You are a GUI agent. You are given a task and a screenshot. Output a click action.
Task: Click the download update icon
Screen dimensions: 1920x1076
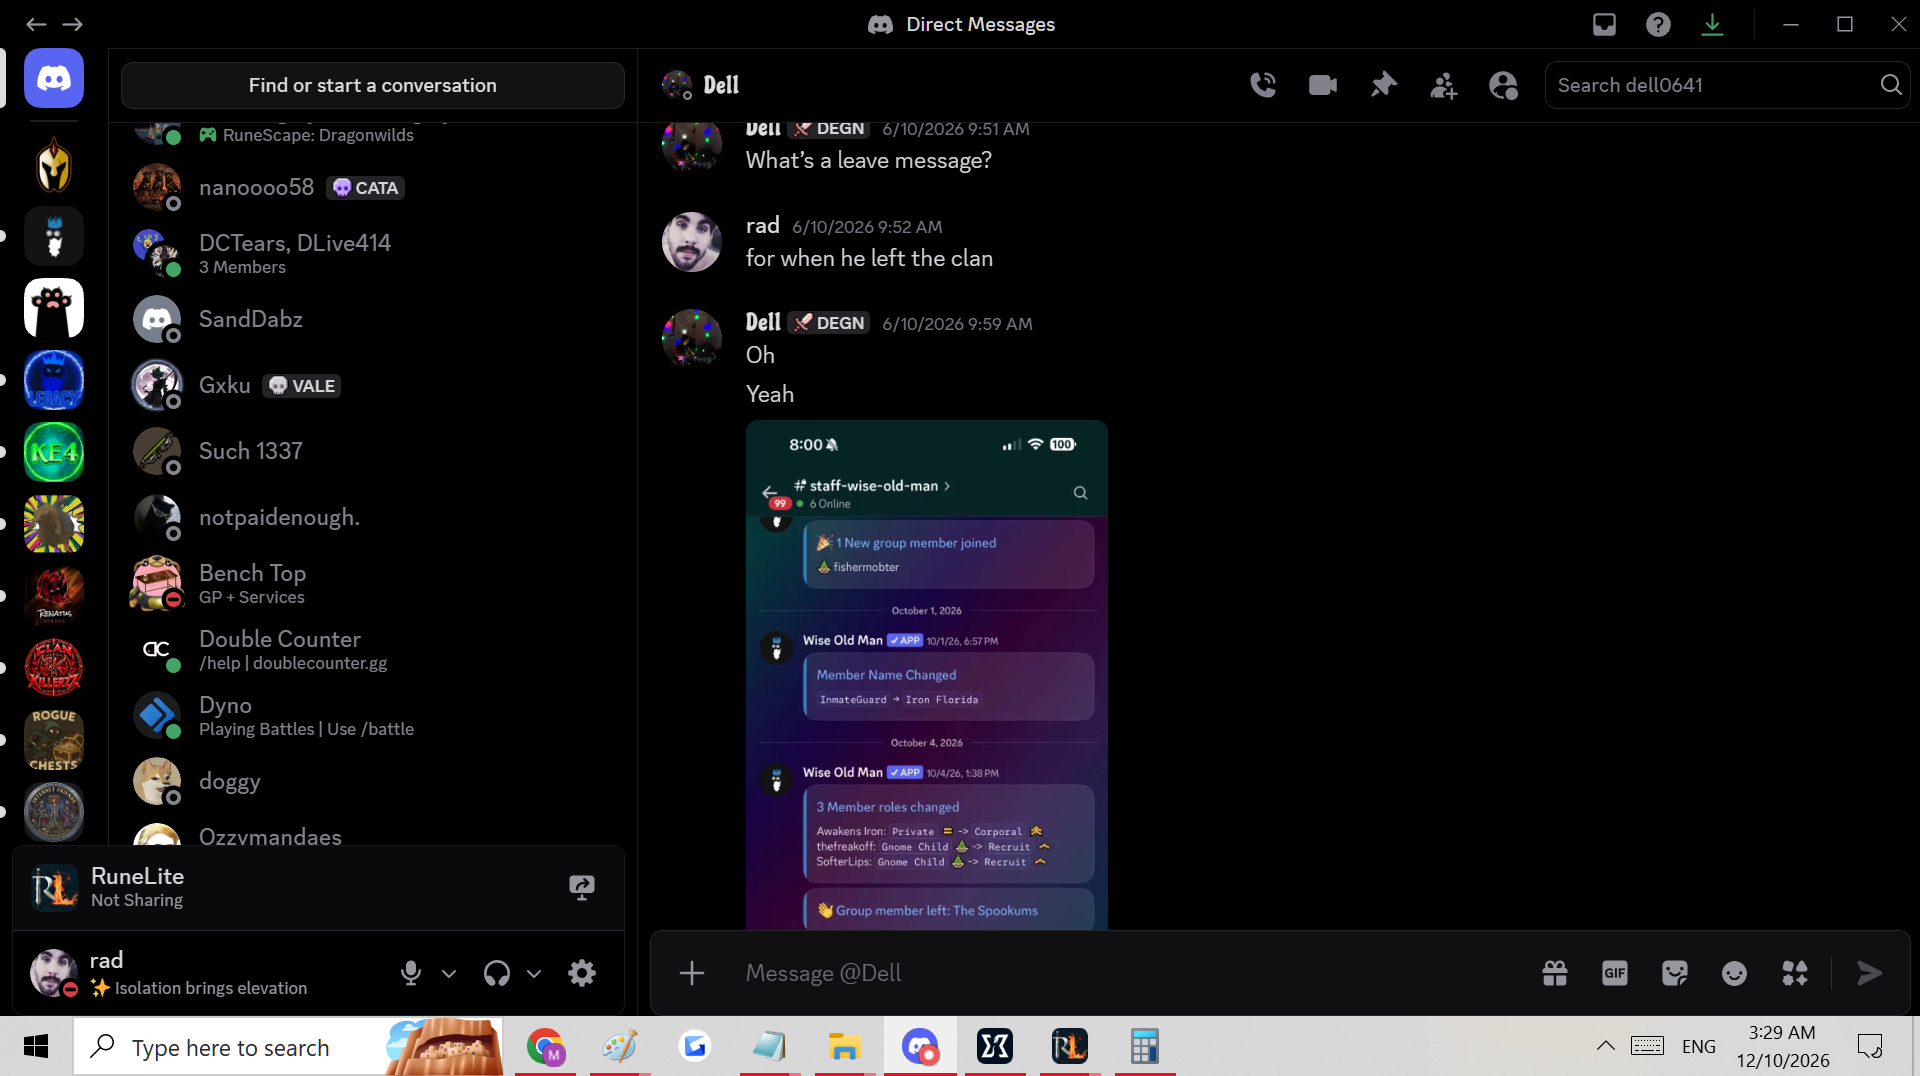[x=1712, y=24]
